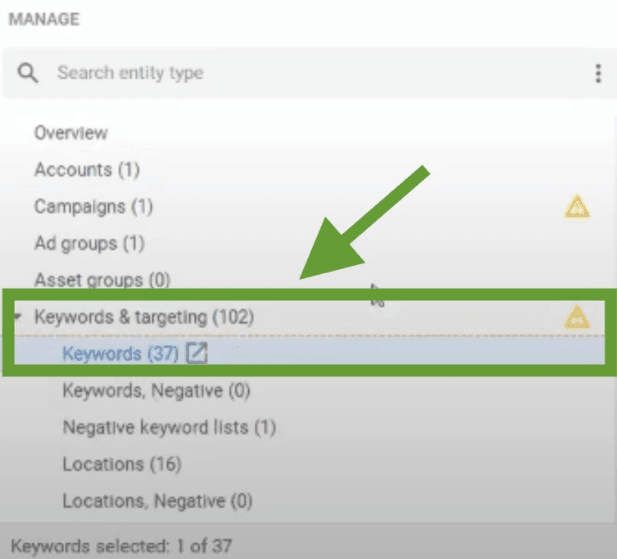
Task: Open the three-dot more options menu
Action: (x=598, y=73)
